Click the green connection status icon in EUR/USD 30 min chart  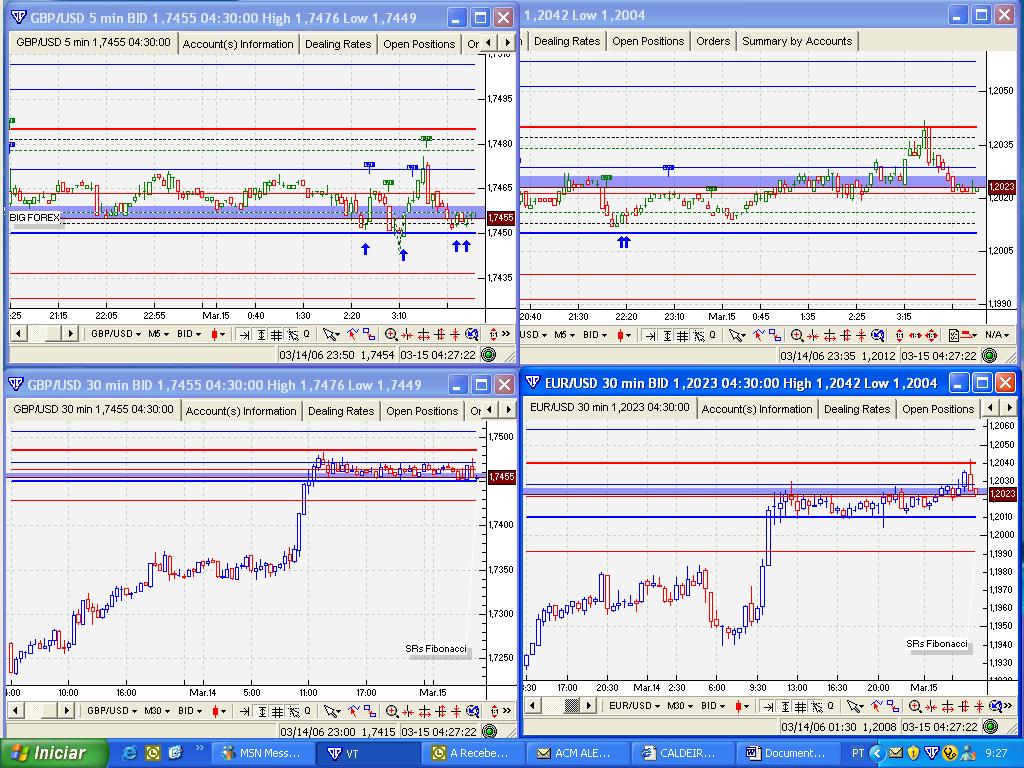point(990,726)
